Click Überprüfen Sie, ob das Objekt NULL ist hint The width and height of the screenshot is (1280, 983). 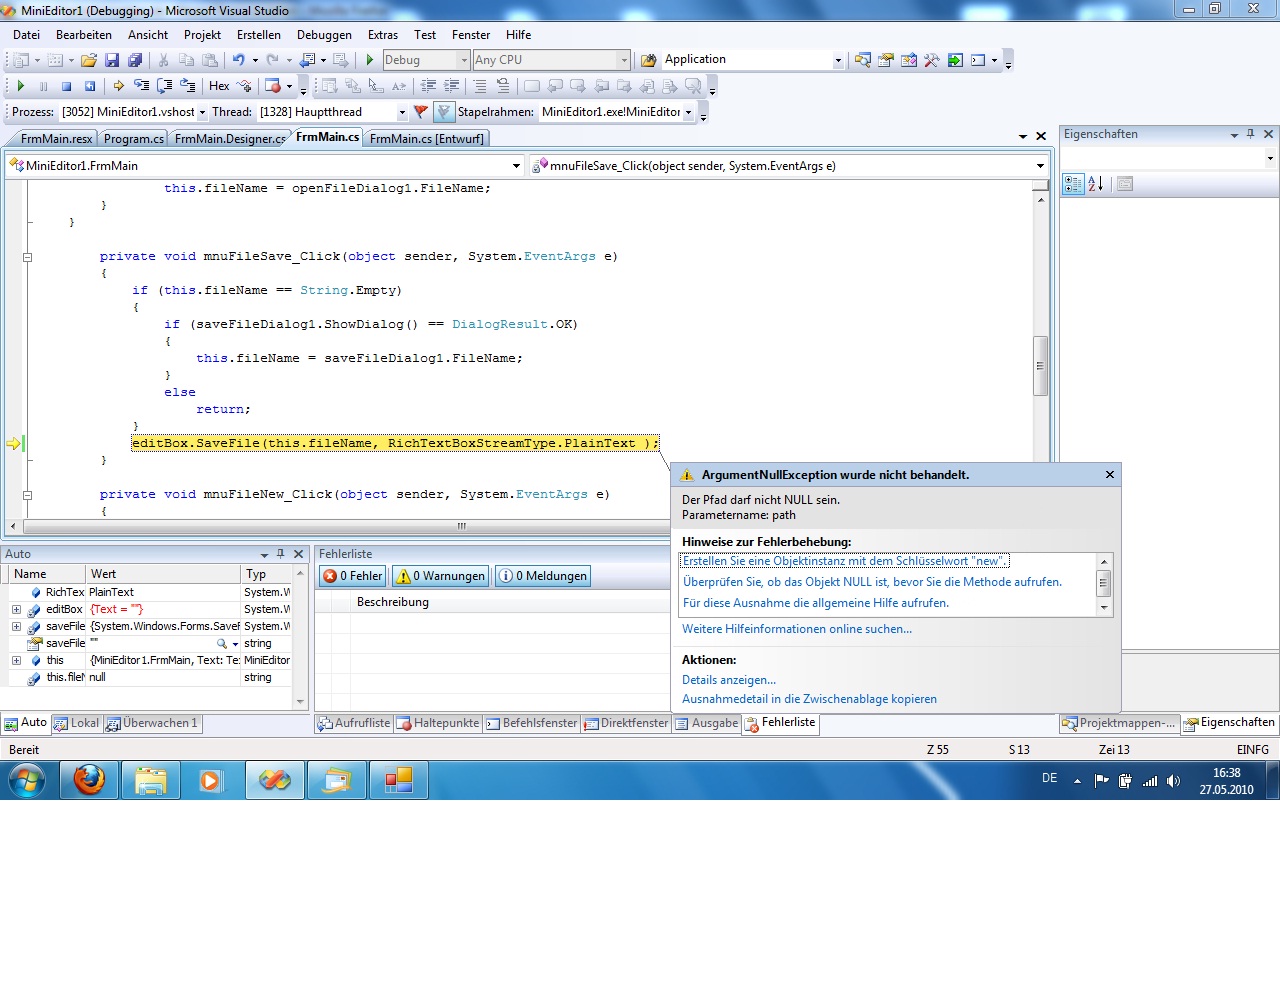tap(872, 582)
